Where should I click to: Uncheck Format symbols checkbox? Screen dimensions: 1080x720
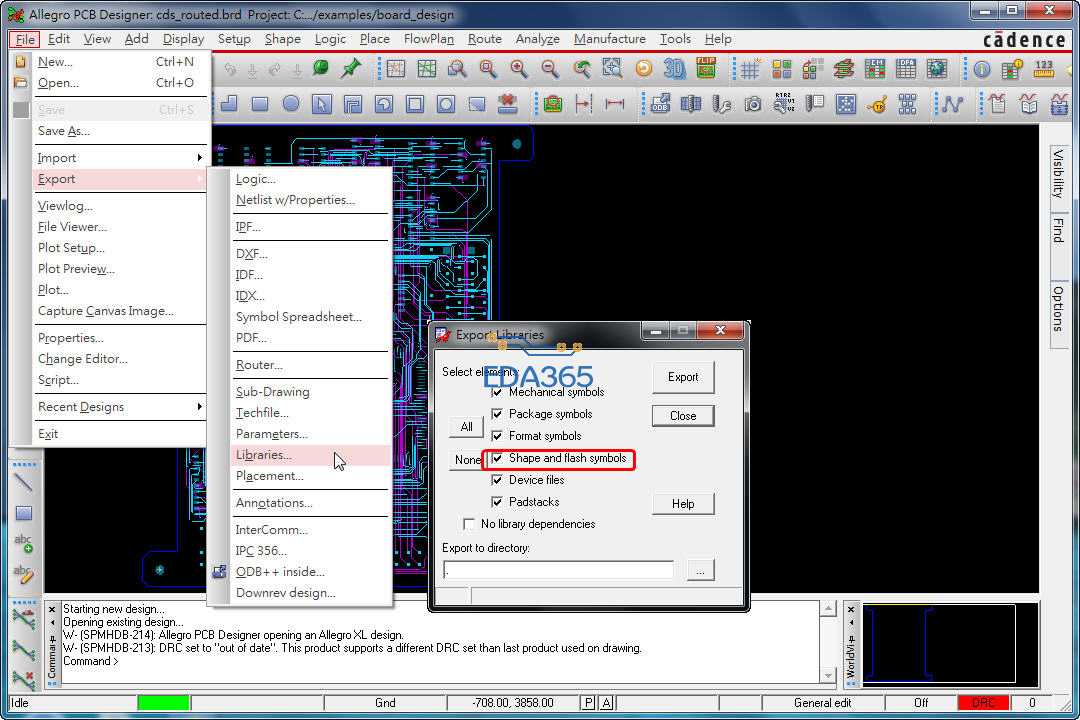497,436
